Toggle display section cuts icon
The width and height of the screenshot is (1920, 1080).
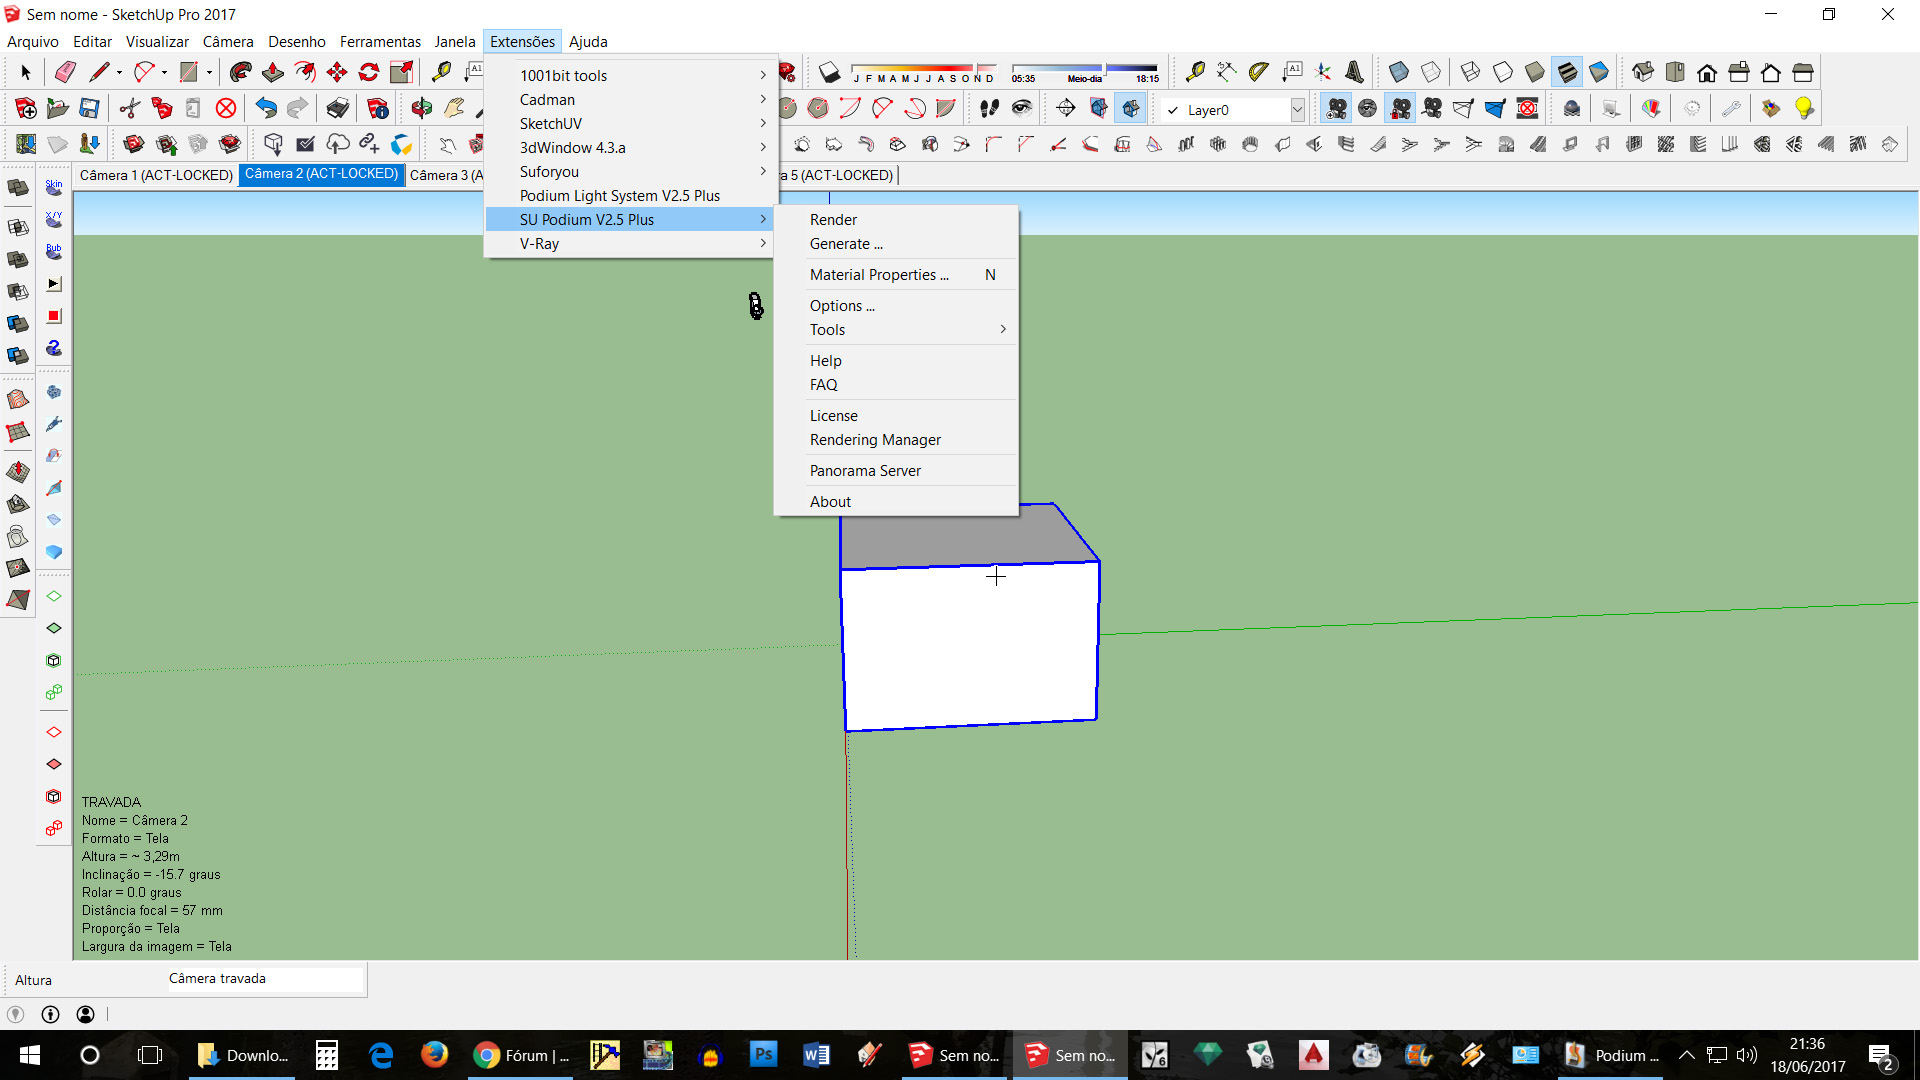coord(1131,108)
